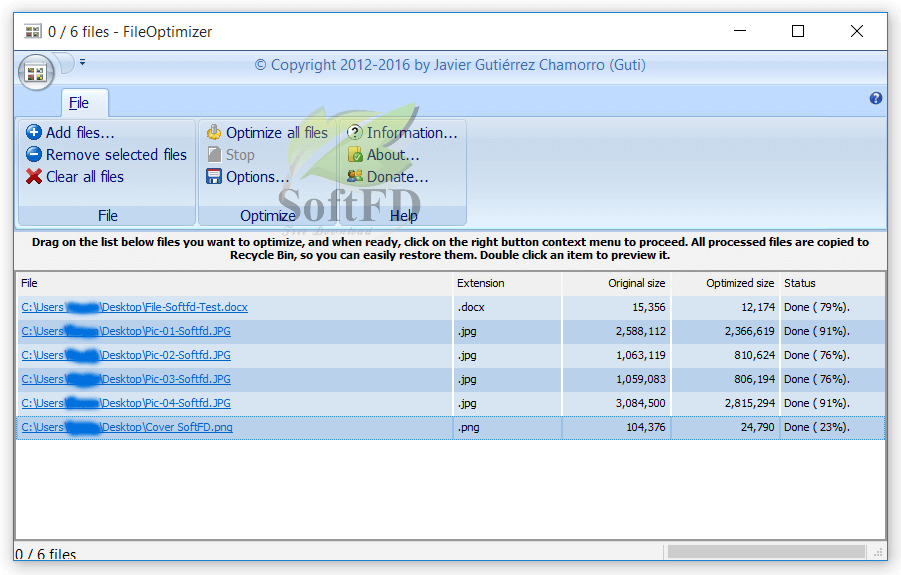Click the About... label
The image size is (901, 575).
tap(393, 155)
